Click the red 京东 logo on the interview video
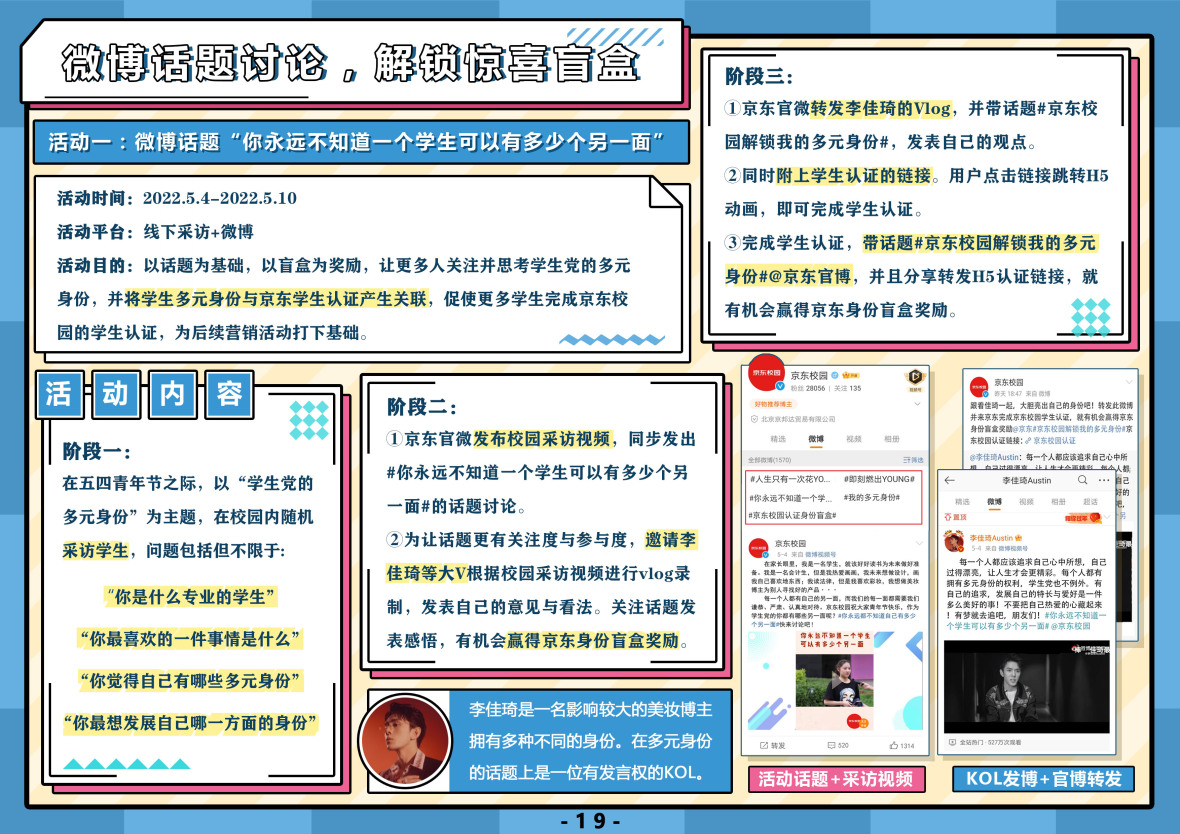Screen dimensions: 1180x834 854,720
